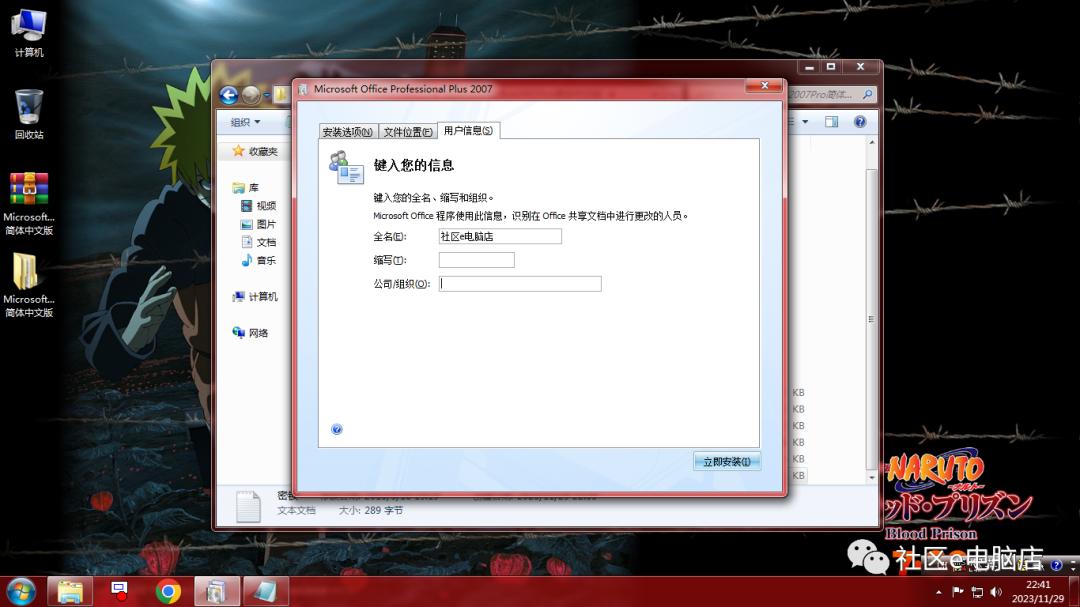Switch to the Office setup taskbar item
This screenshot has height=607, width=1080.
pos(217,592)
